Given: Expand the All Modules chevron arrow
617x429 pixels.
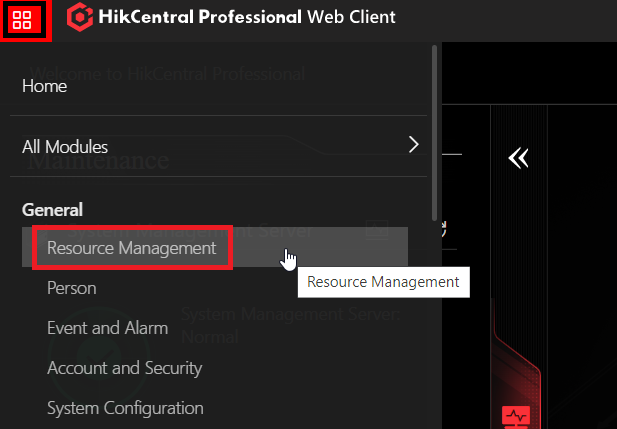Looking at the screenshot, I should click(414, 145).
